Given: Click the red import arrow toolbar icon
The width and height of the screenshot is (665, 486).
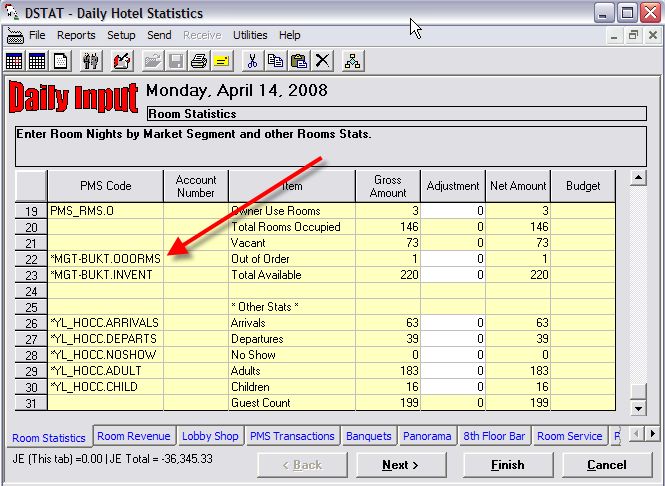Looking at the screenshot, I should [122, 61].
